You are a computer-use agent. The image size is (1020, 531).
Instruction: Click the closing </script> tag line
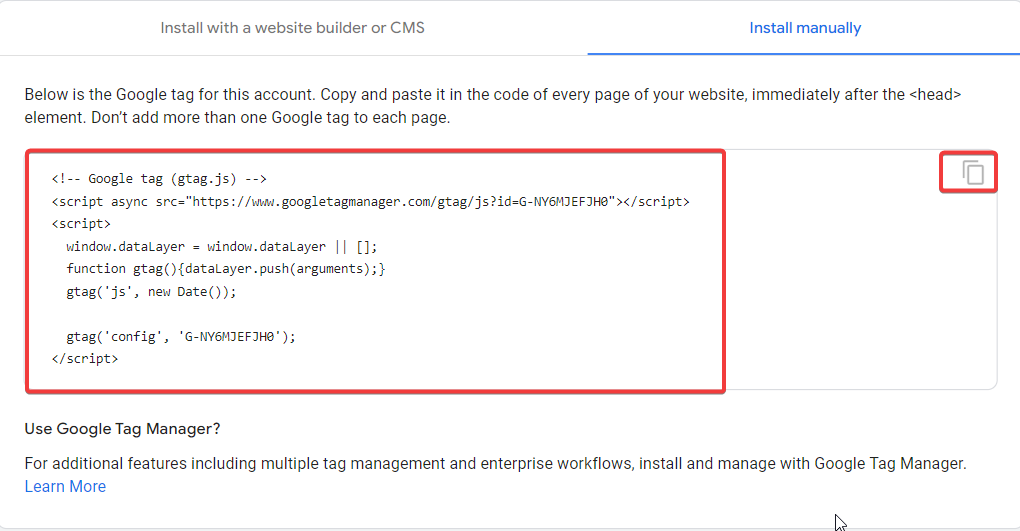(x=84, y=357)
